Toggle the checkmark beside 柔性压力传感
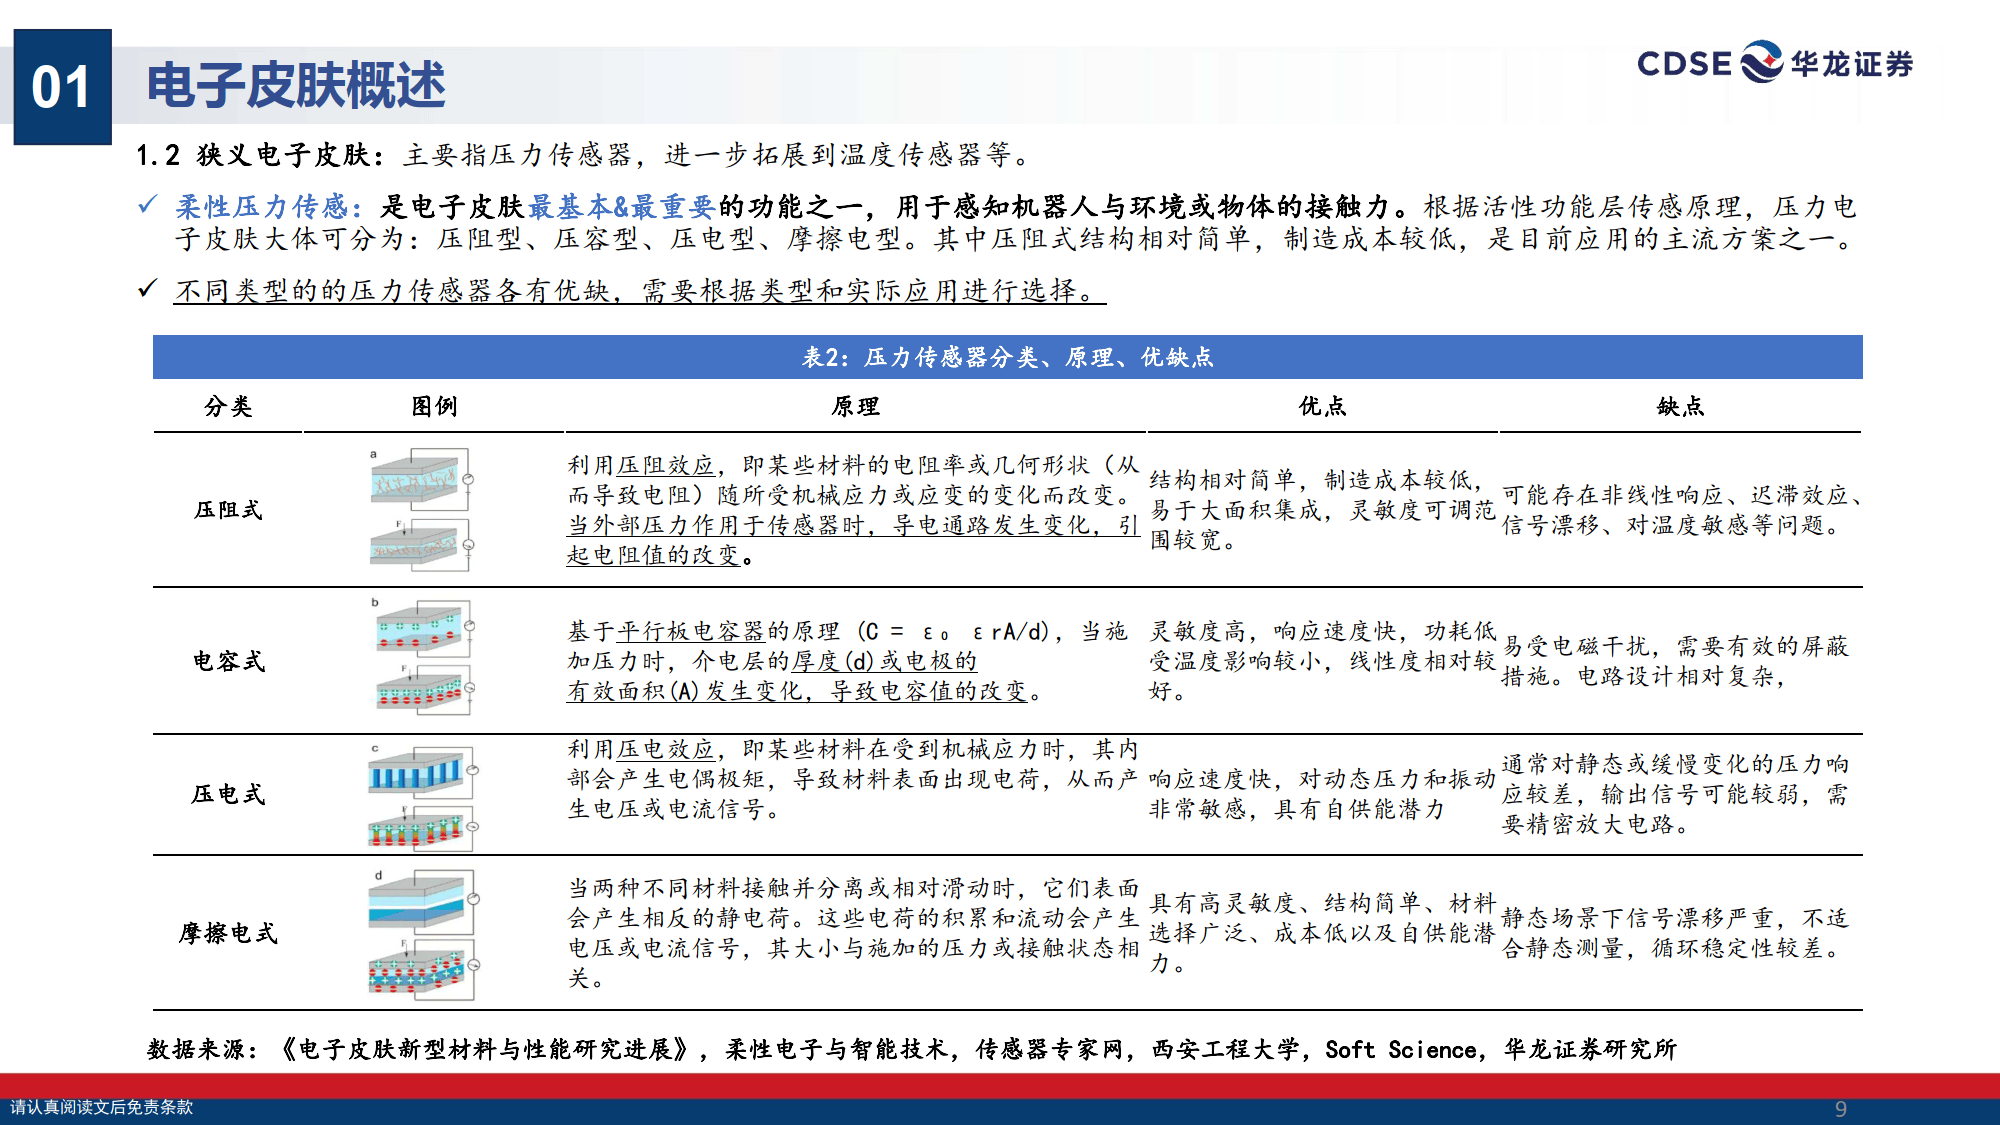The height and width of the screenshot is (1125, 2000). pyautogui.click(x=148, y=203)
